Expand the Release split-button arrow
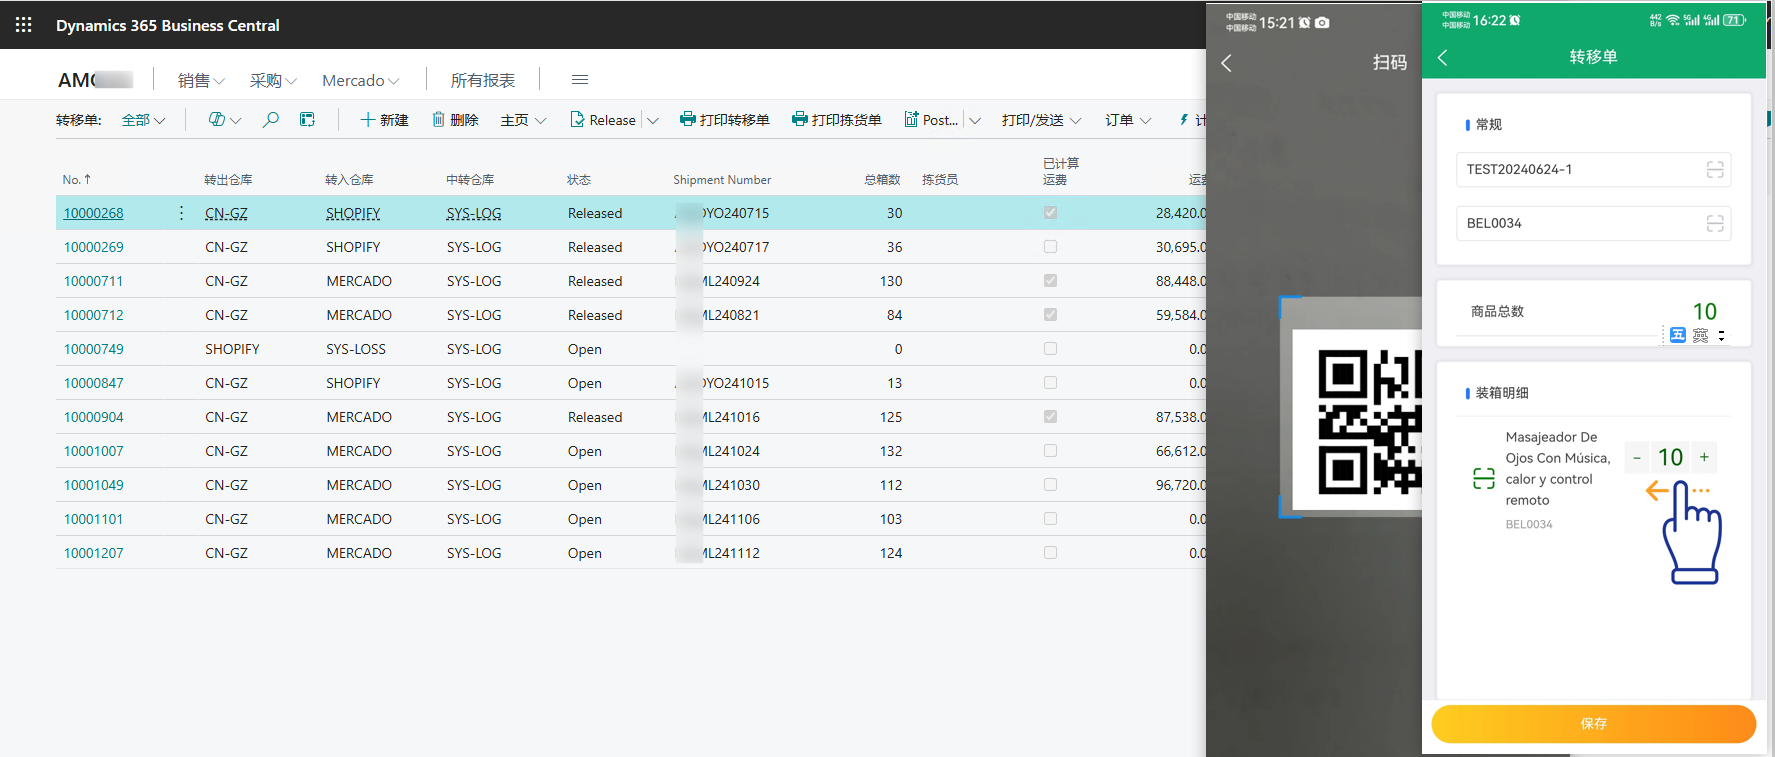This screenshot has height=757, width=1775. coord(653,120)
